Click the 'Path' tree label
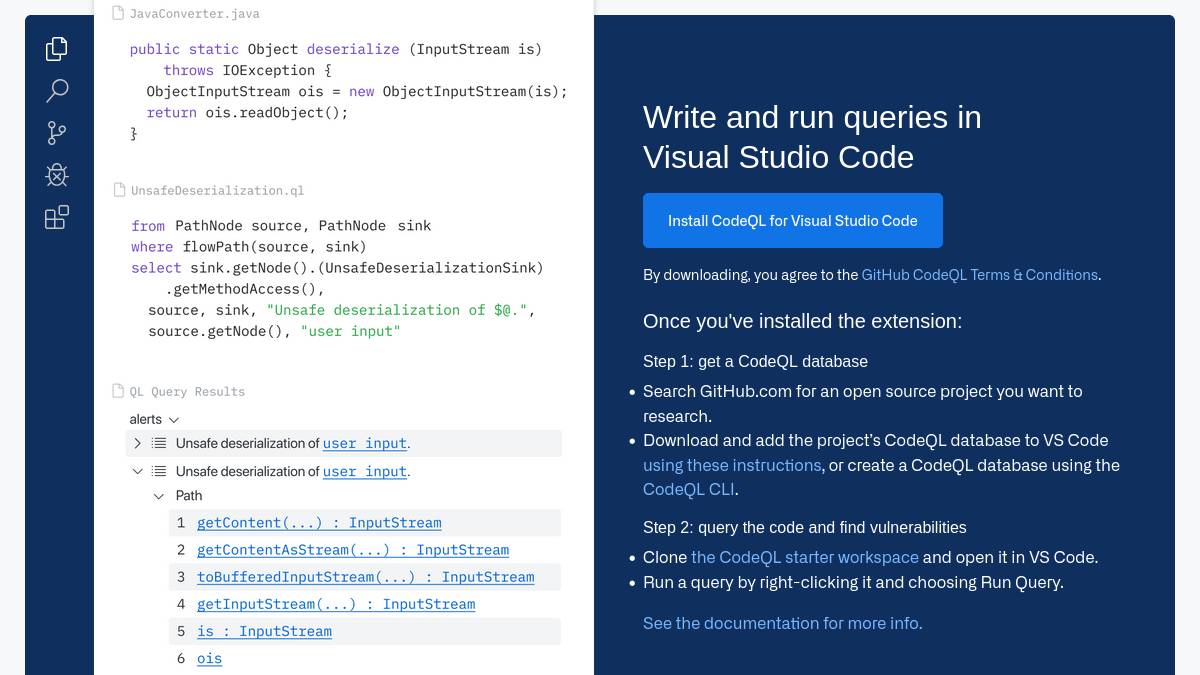This screenshot has width=1200, height=675. 189,496
